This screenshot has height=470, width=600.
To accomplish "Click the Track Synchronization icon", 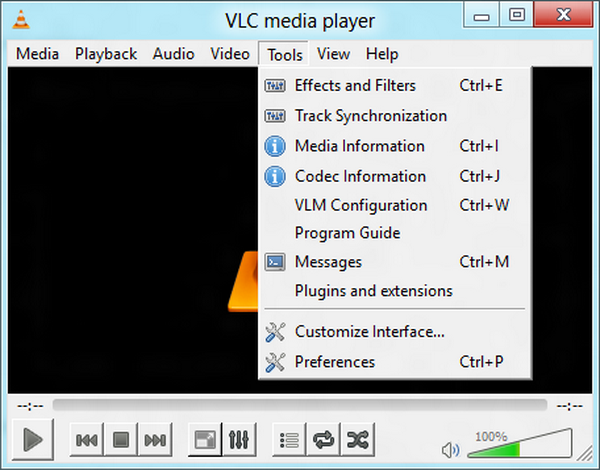I will [x=275, y=116].
